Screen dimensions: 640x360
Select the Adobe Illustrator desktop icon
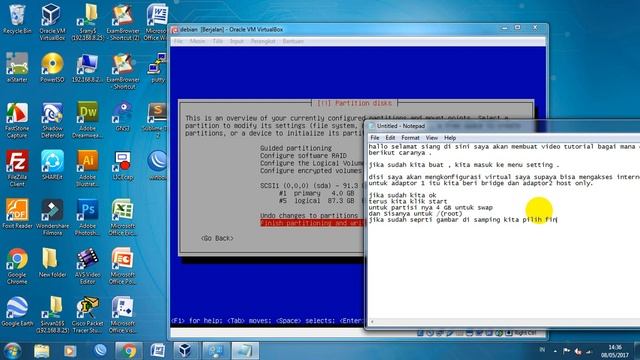point(87,168)
